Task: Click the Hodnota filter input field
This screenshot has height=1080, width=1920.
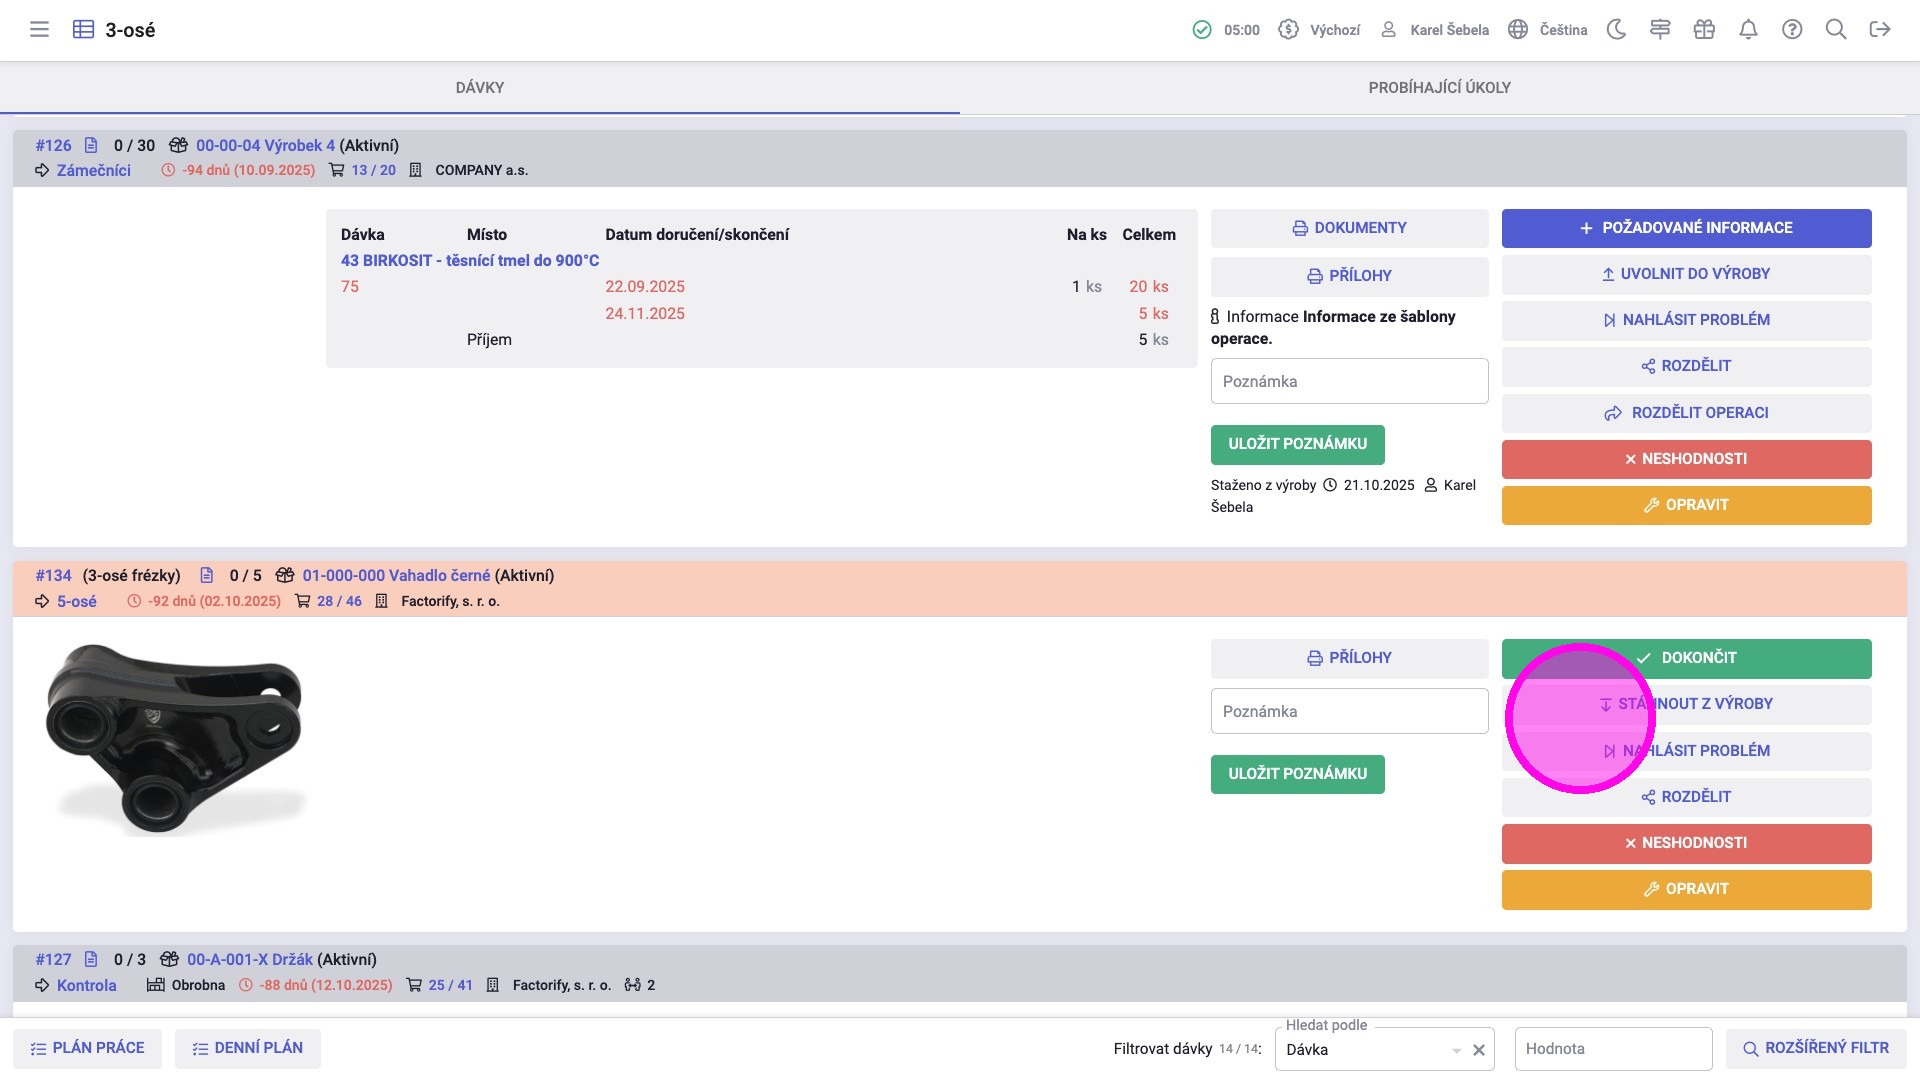Action: [x=1612, y=1049]
